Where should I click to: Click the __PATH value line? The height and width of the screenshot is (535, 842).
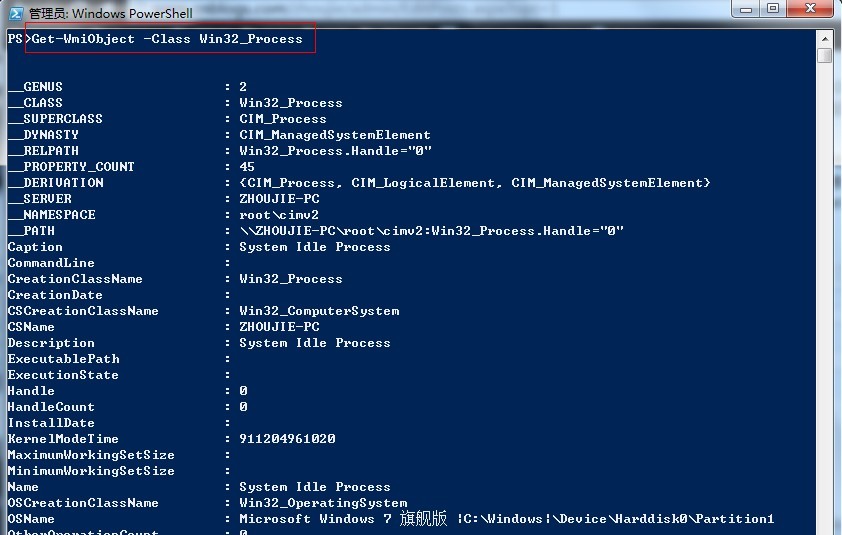[431, 231]
